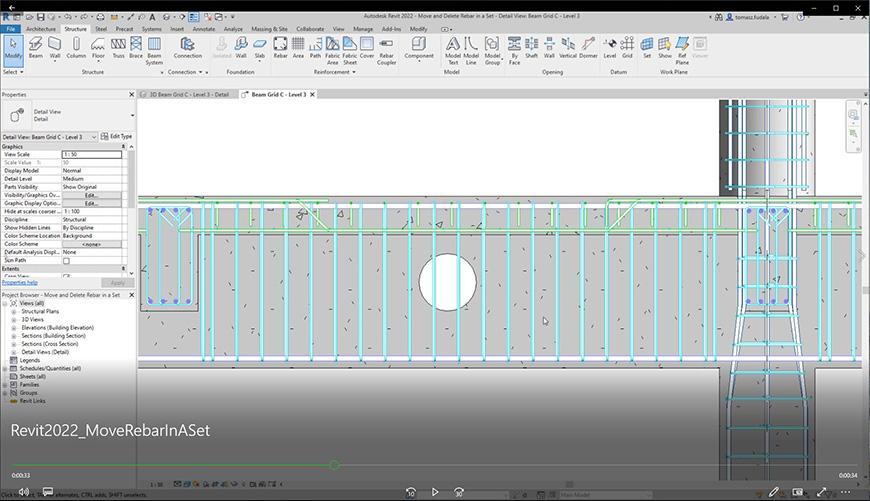Open the Properties help link
The image size is (870, 501).
pos(20,282)
